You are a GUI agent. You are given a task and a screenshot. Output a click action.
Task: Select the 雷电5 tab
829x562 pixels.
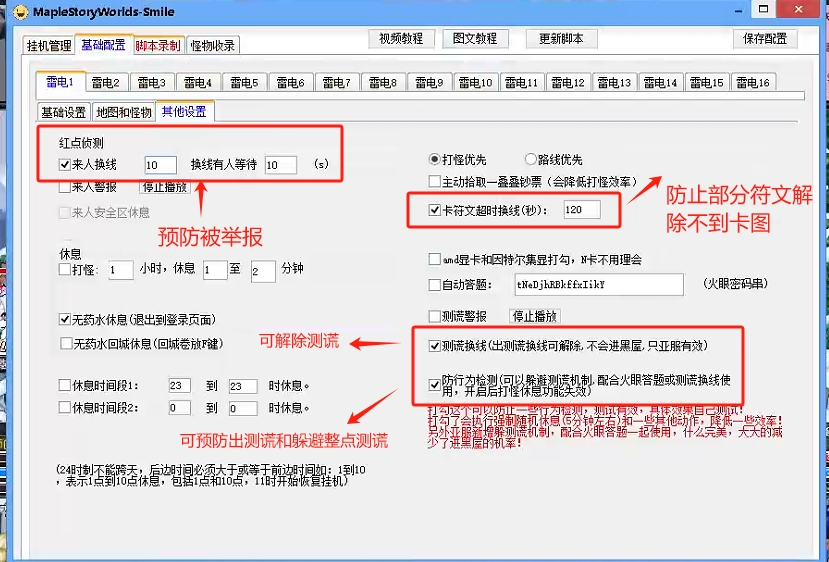(244, 82)
